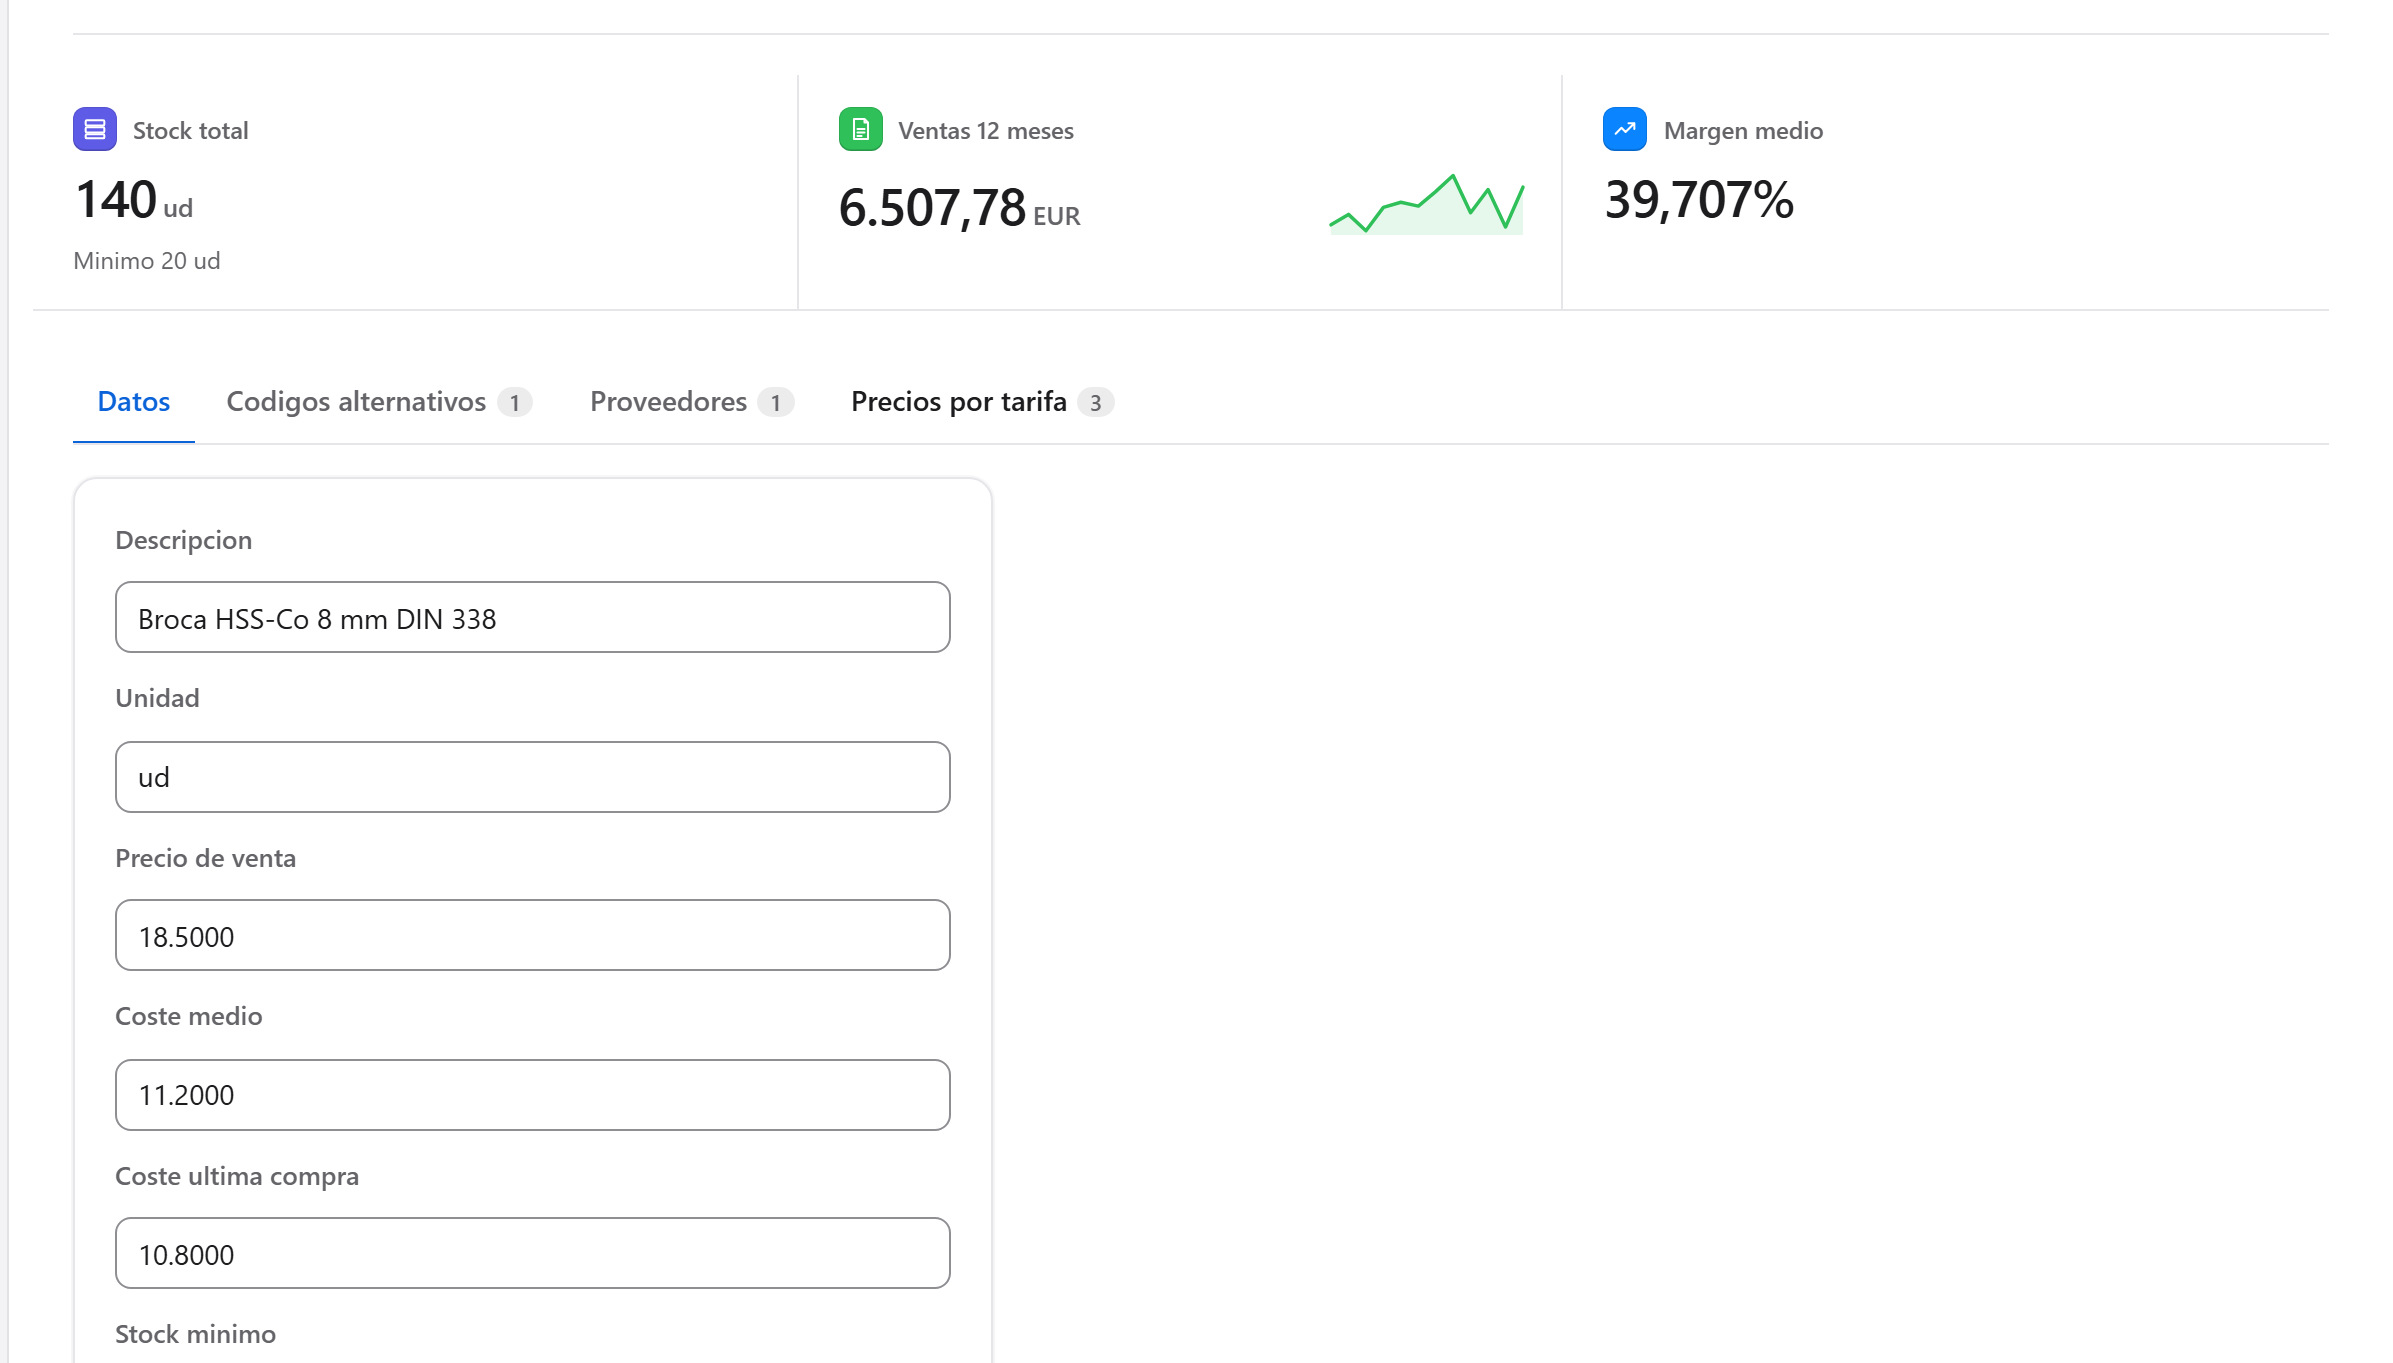Click the Precio de venta field
Viewport: 2393px width, 1363px height.
533,935
